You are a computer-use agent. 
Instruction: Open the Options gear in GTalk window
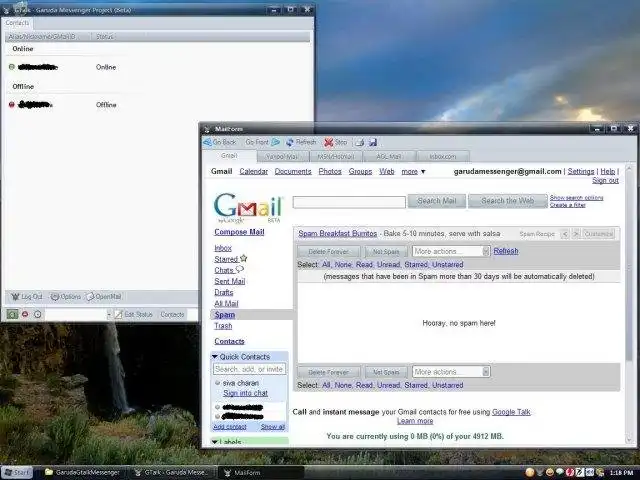point(65,297)
